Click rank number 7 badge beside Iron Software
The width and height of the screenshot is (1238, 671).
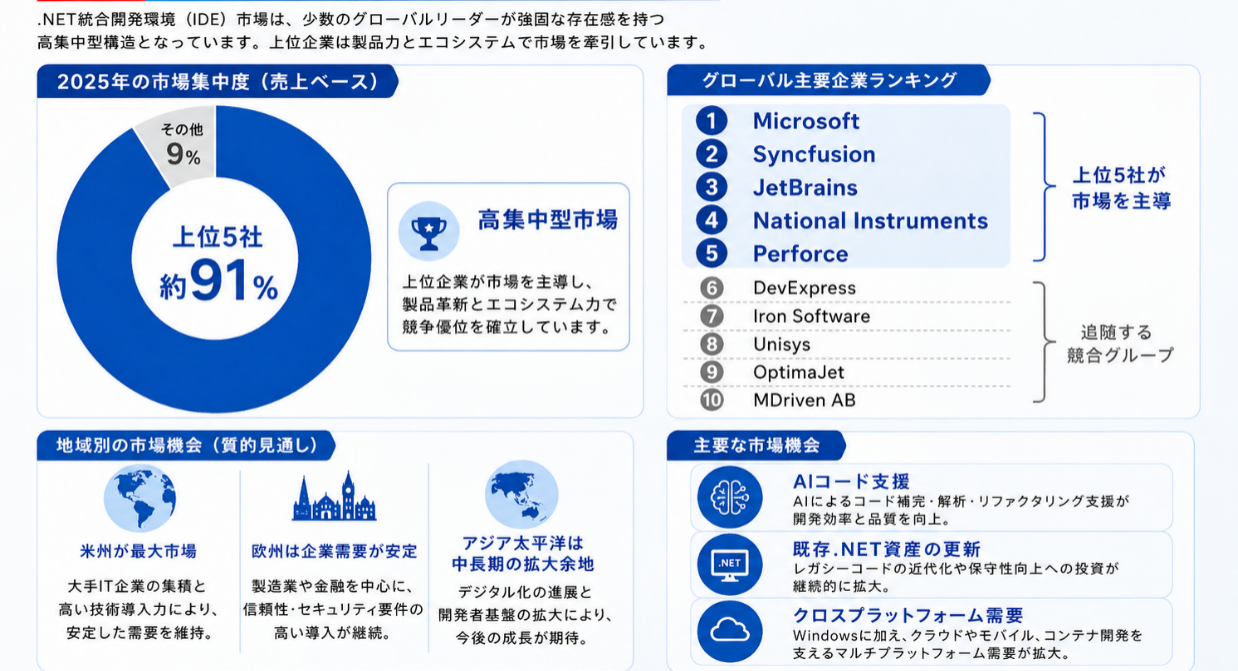711,316
